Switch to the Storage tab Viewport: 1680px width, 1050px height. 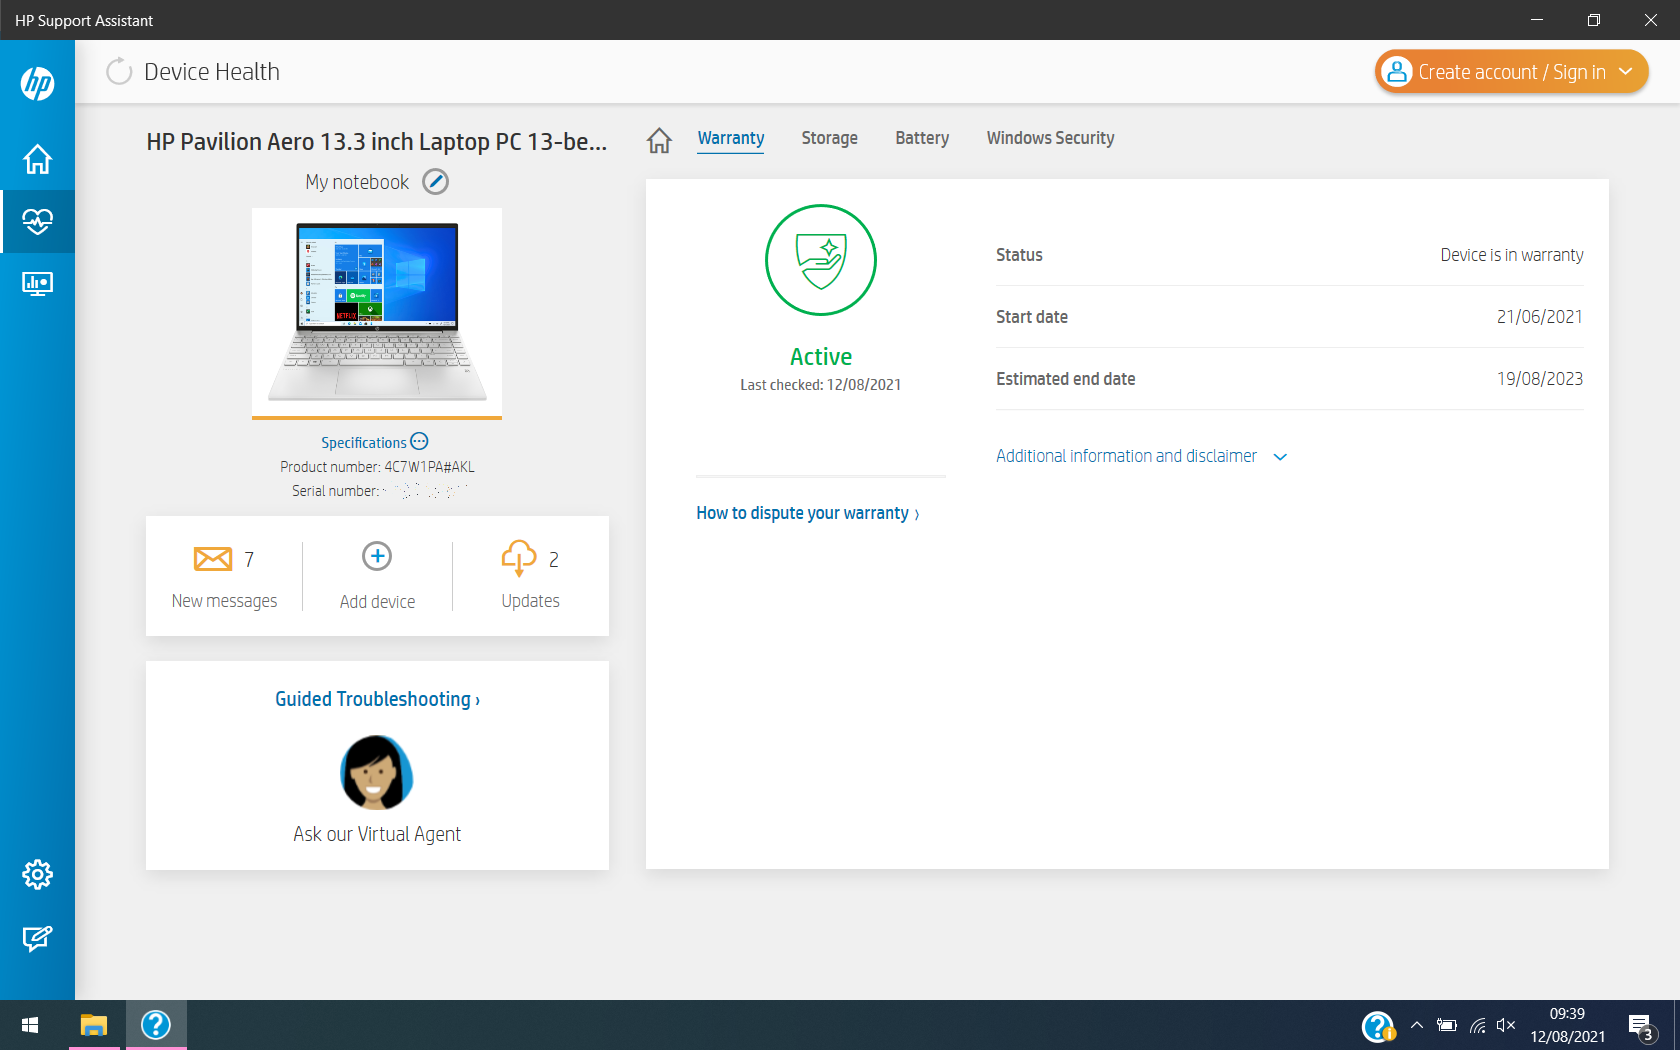click(x=829, y=138)
